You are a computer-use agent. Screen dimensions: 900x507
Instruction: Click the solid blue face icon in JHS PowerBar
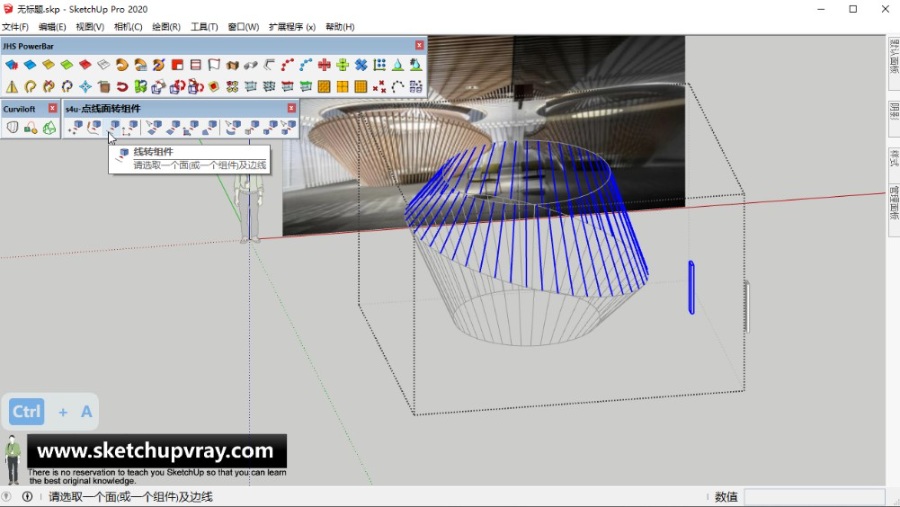(30, 65)
